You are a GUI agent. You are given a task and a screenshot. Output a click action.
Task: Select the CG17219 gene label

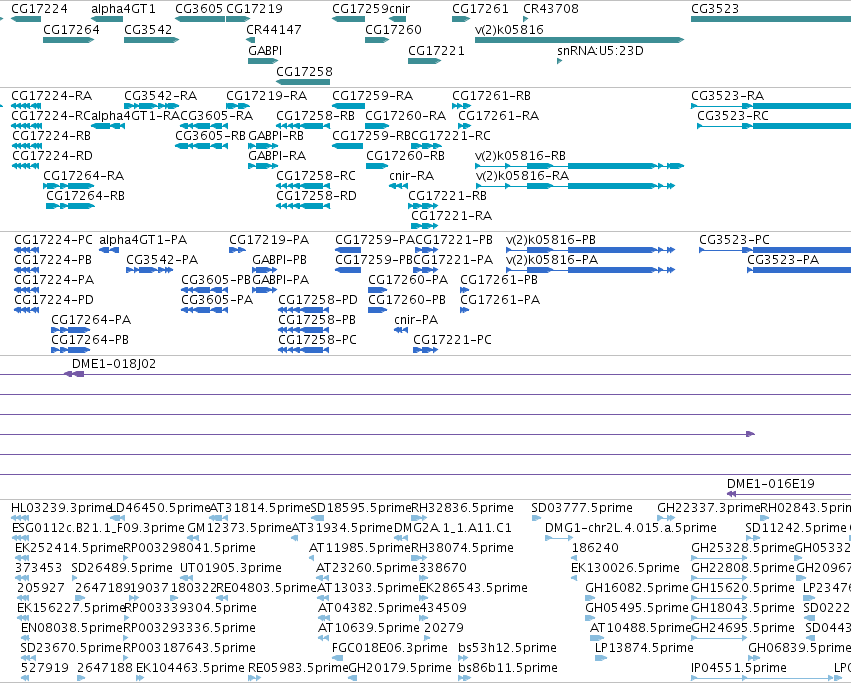click(254, 9)
